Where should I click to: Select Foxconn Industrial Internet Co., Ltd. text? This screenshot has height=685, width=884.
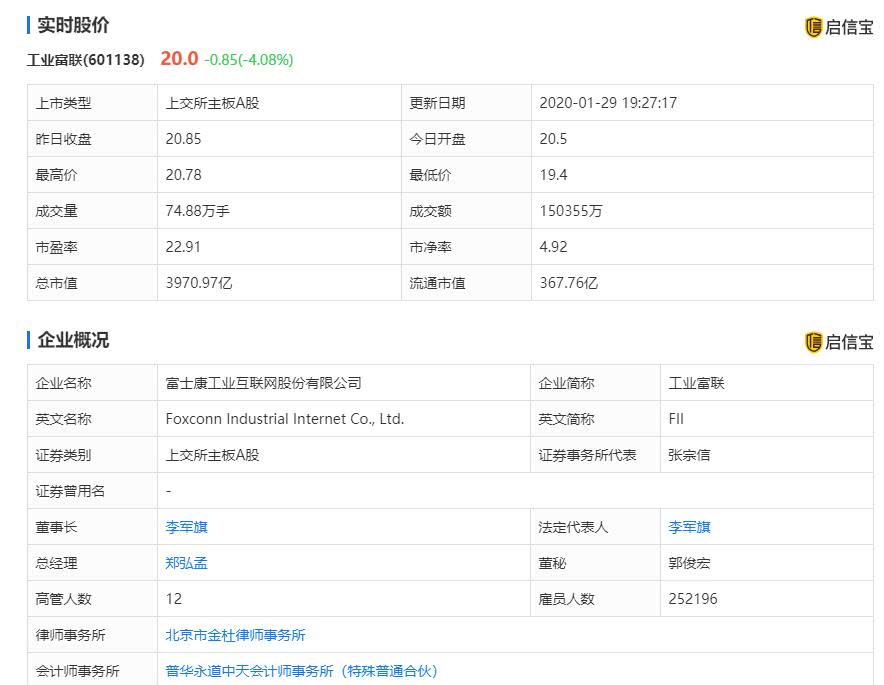(285, 419)
